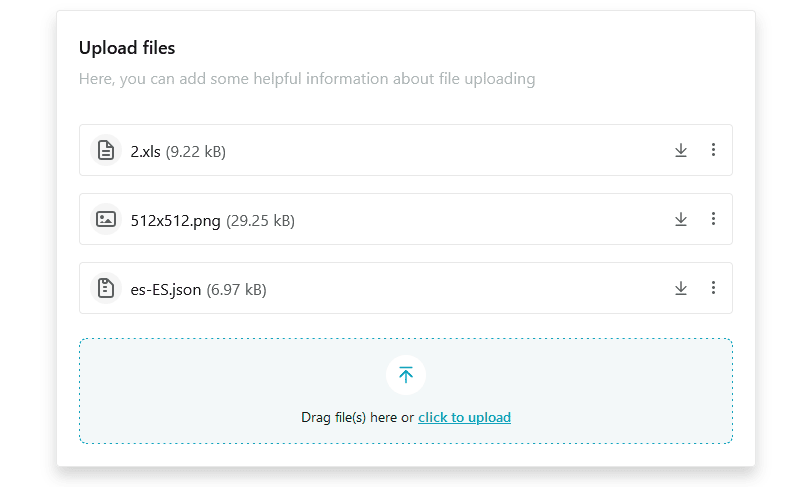Open more options for 512x512.png
Screen dimensions: 795x487
click(713, 218)
